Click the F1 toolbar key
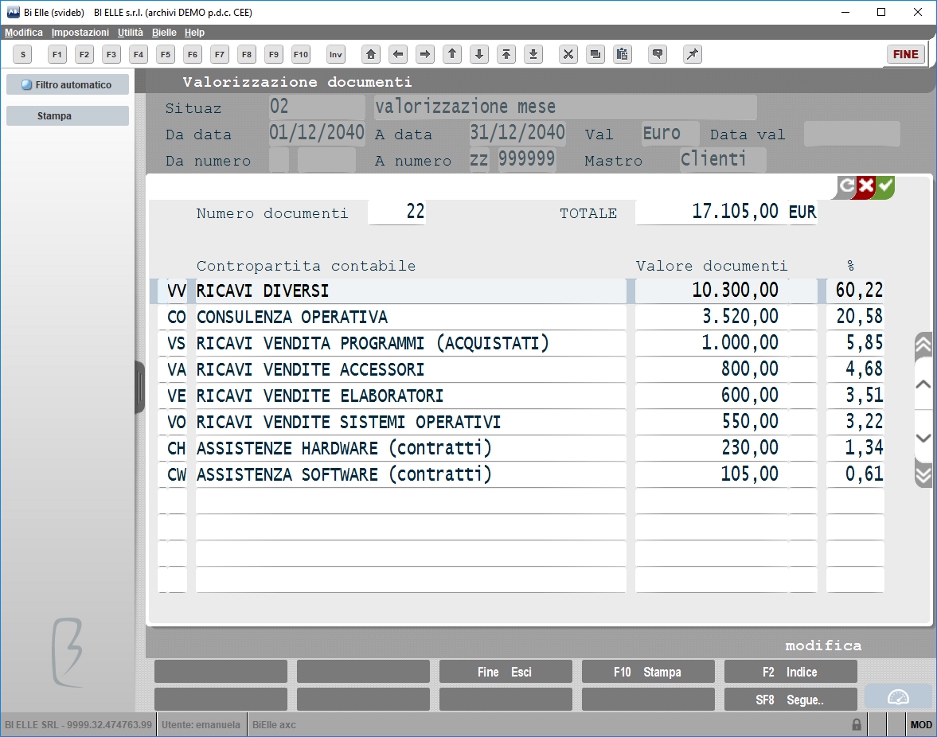937x737 pixels. coord(57,54)
